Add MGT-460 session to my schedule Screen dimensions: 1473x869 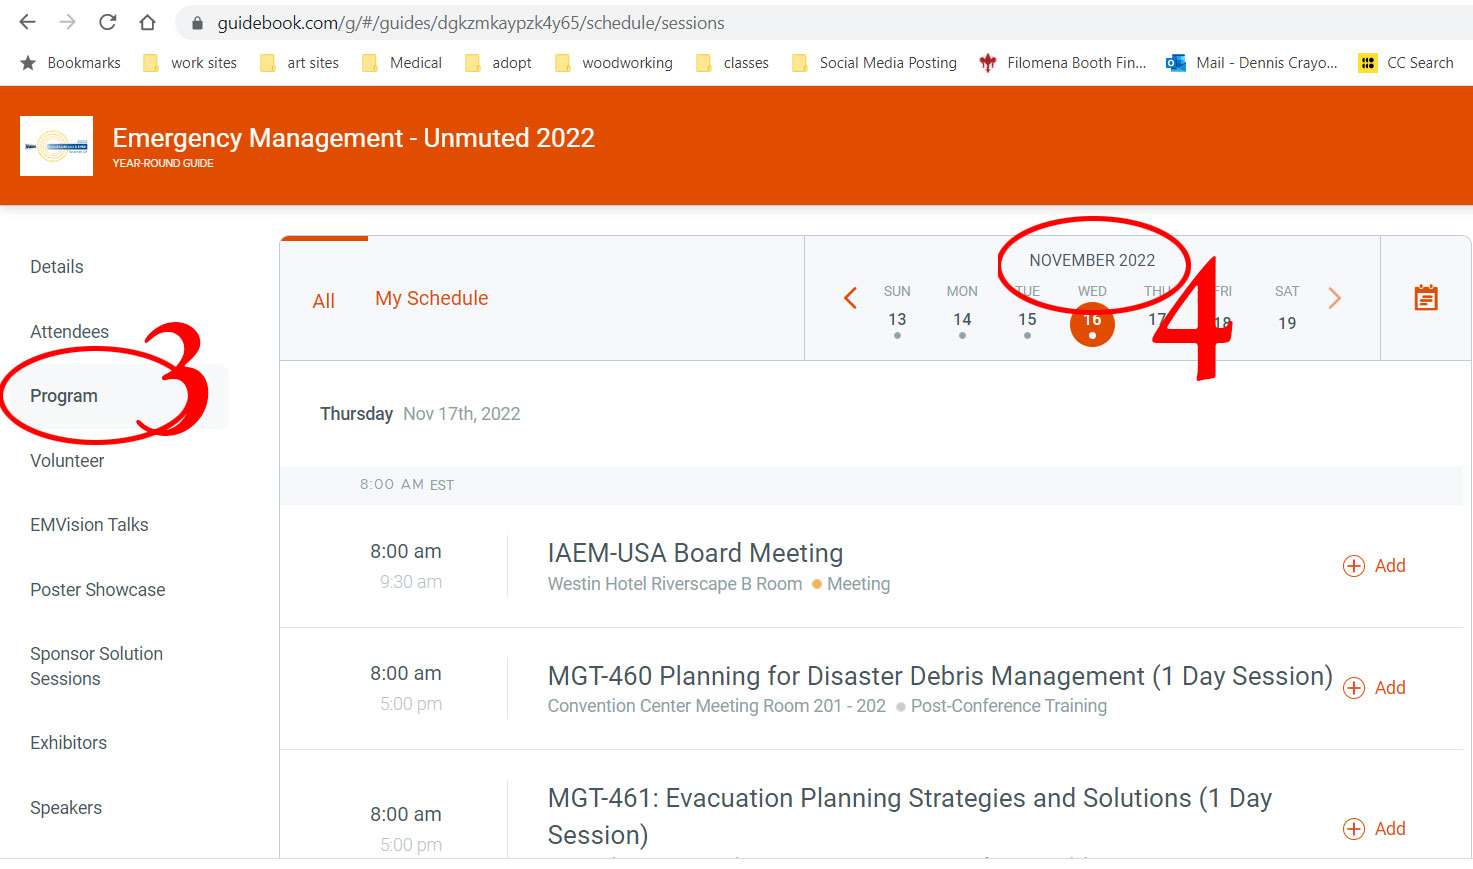1375,688
